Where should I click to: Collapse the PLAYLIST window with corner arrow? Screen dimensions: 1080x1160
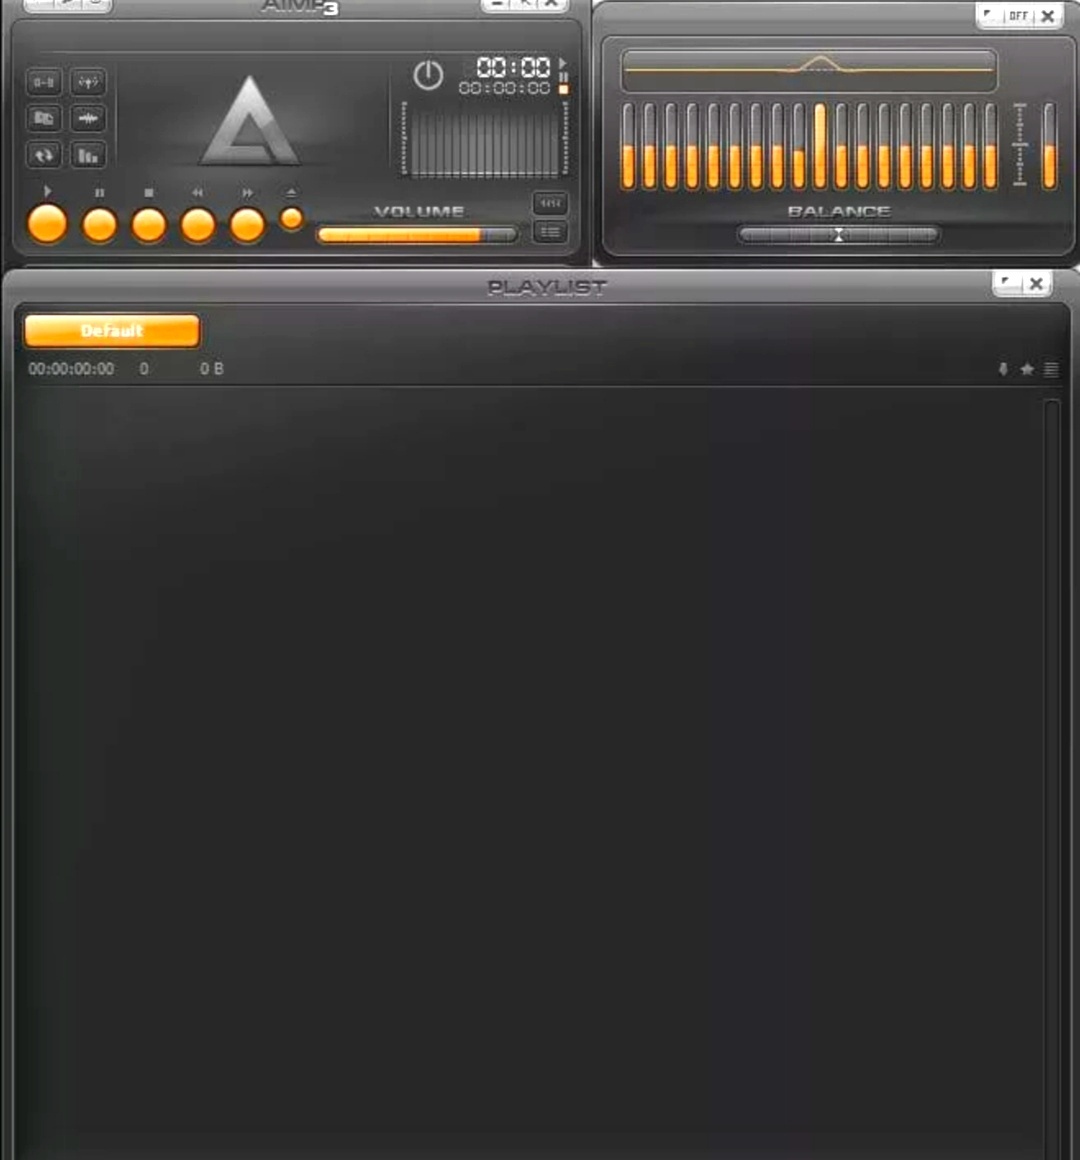[1006, 283]
